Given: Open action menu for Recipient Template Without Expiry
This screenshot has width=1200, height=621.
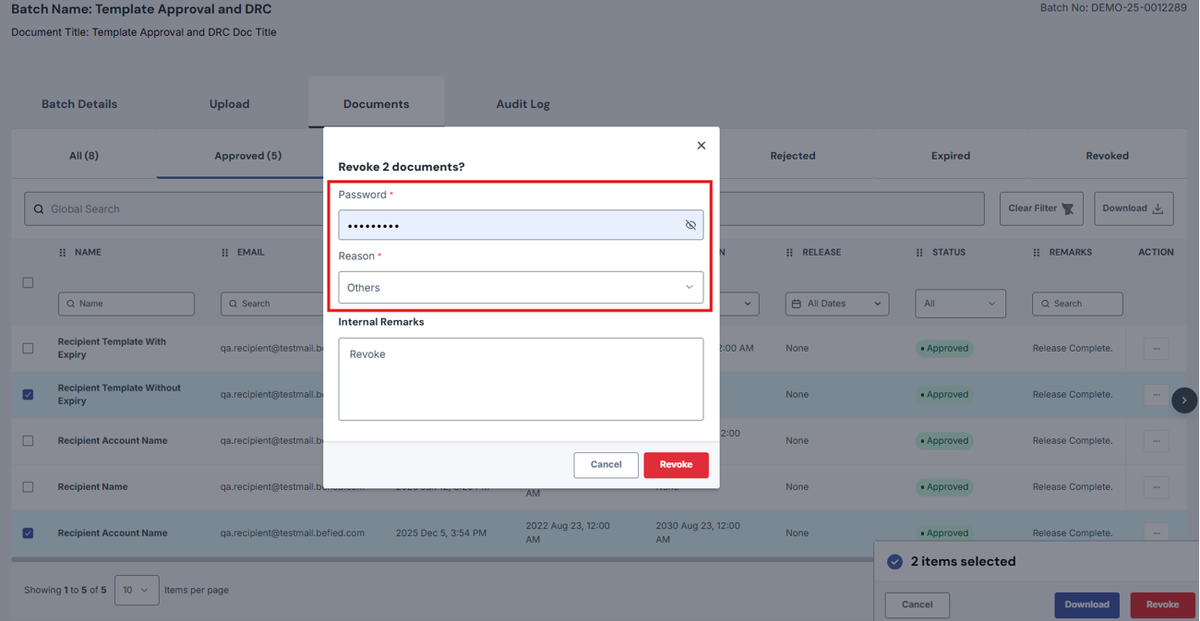Looking at the screenshot, I should click(1156, 394).
